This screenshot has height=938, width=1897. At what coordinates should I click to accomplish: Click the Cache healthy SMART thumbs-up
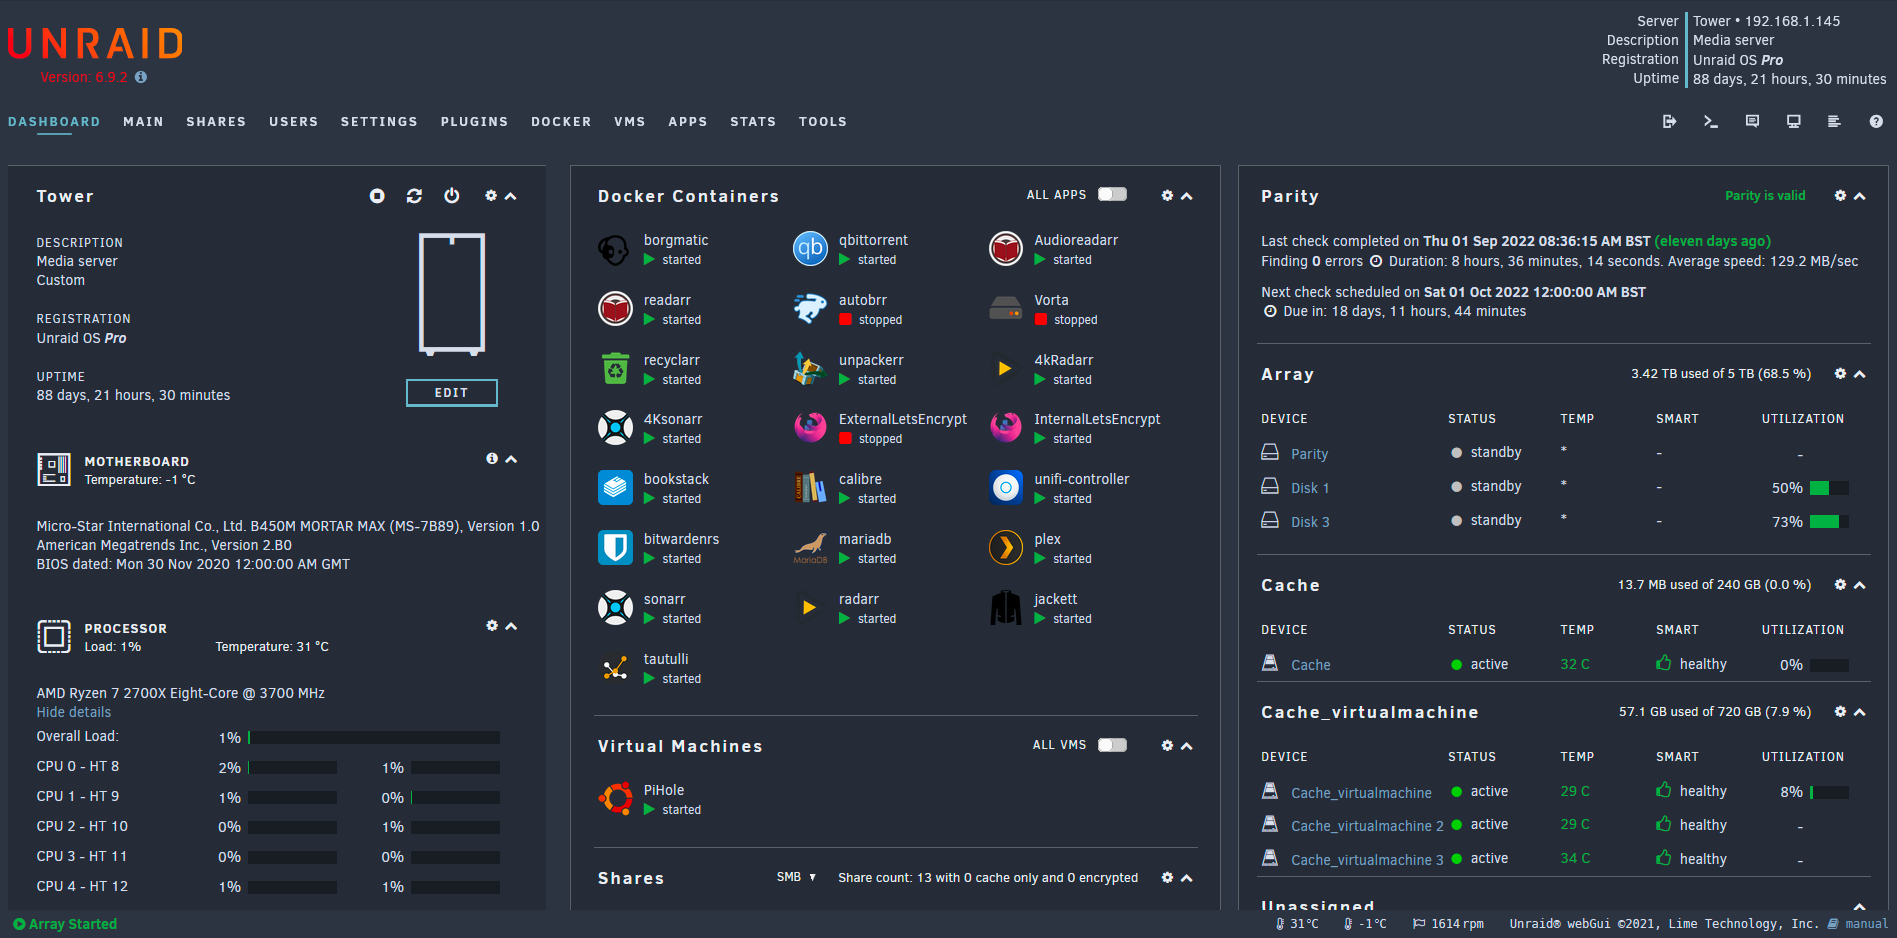click(x=1664, y=662)
